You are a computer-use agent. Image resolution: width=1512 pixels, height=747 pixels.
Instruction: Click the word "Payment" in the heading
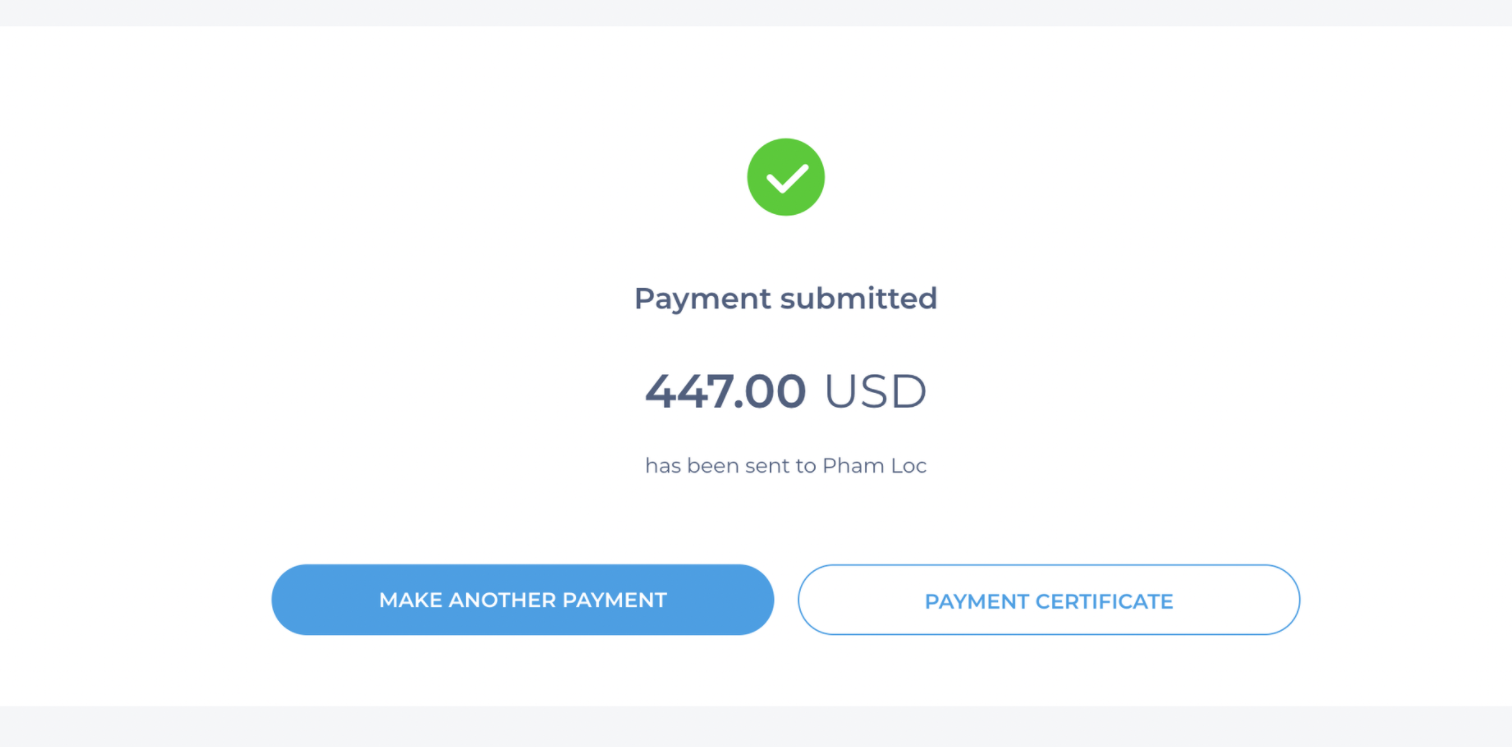[x=703, y=298]
